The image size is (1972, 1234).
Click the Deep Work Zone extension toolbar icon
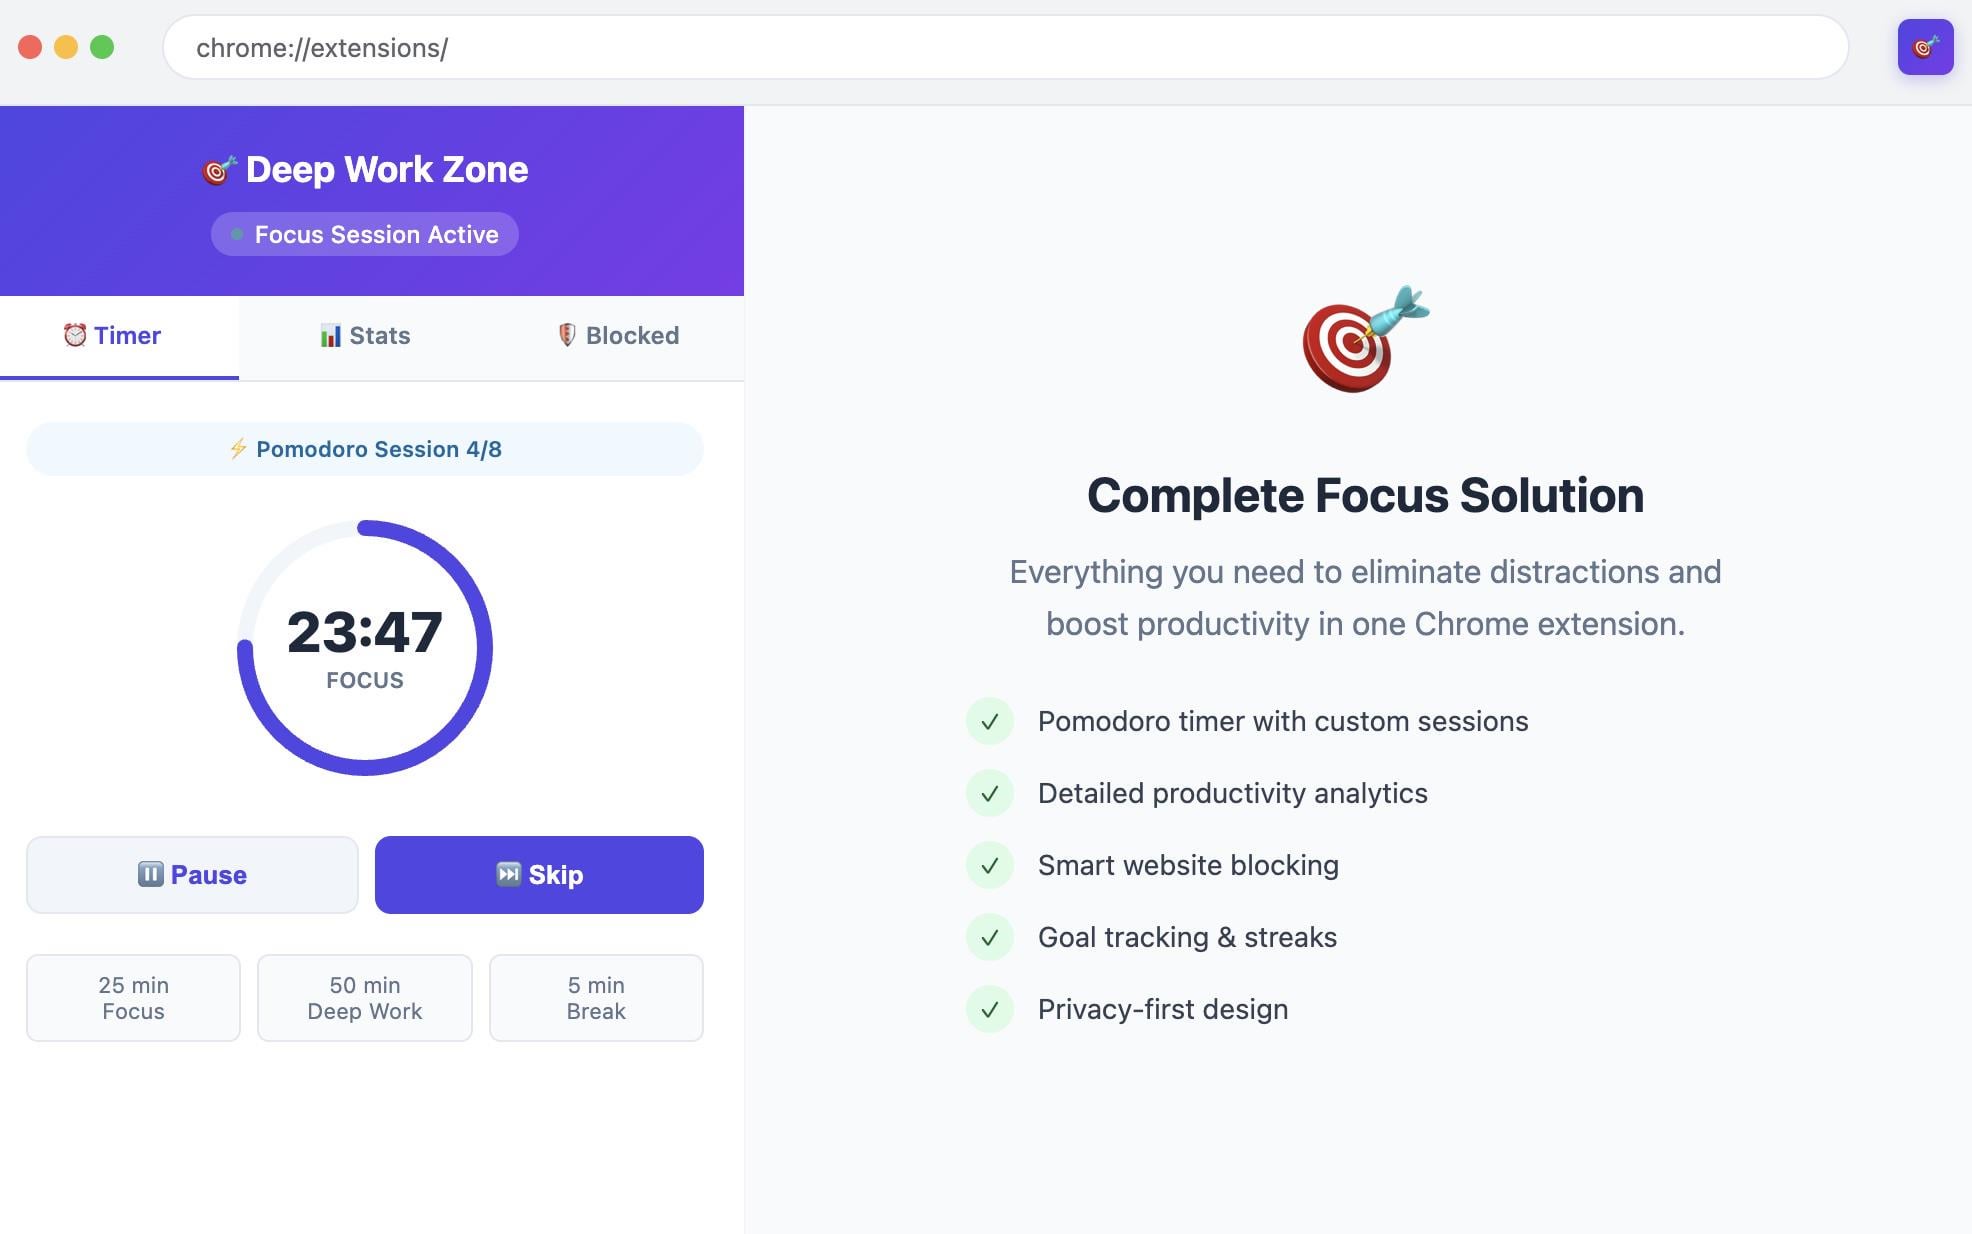(1925, 47)
